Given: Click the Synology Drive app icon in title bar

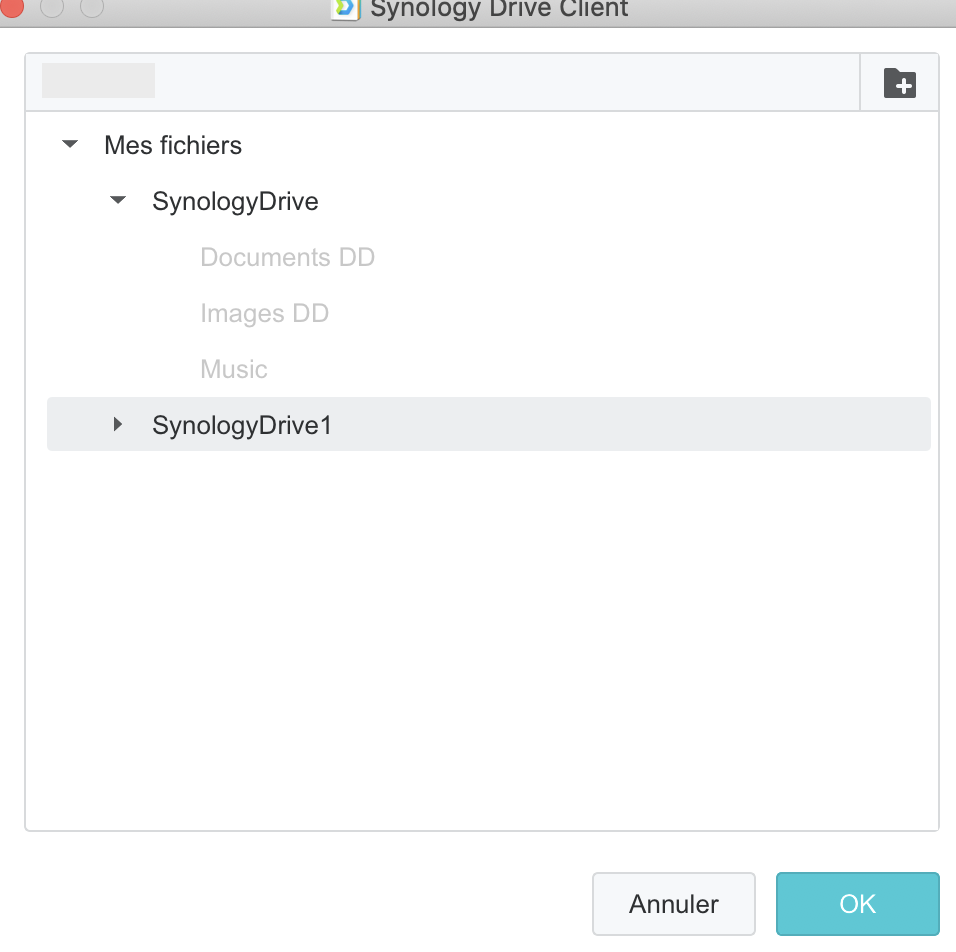Looking at the screenshot, I should click(x=346, y=8).
